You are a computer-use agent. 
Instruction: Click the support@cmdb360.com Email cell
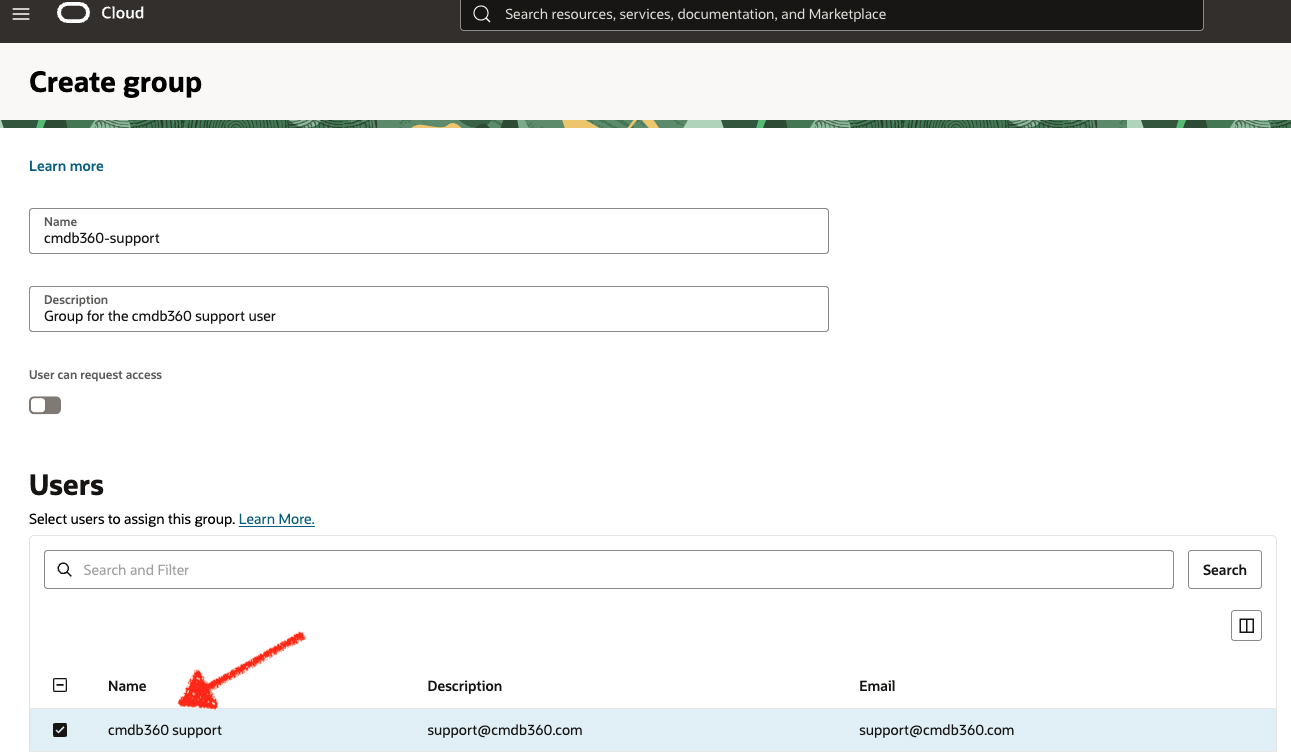937,730
